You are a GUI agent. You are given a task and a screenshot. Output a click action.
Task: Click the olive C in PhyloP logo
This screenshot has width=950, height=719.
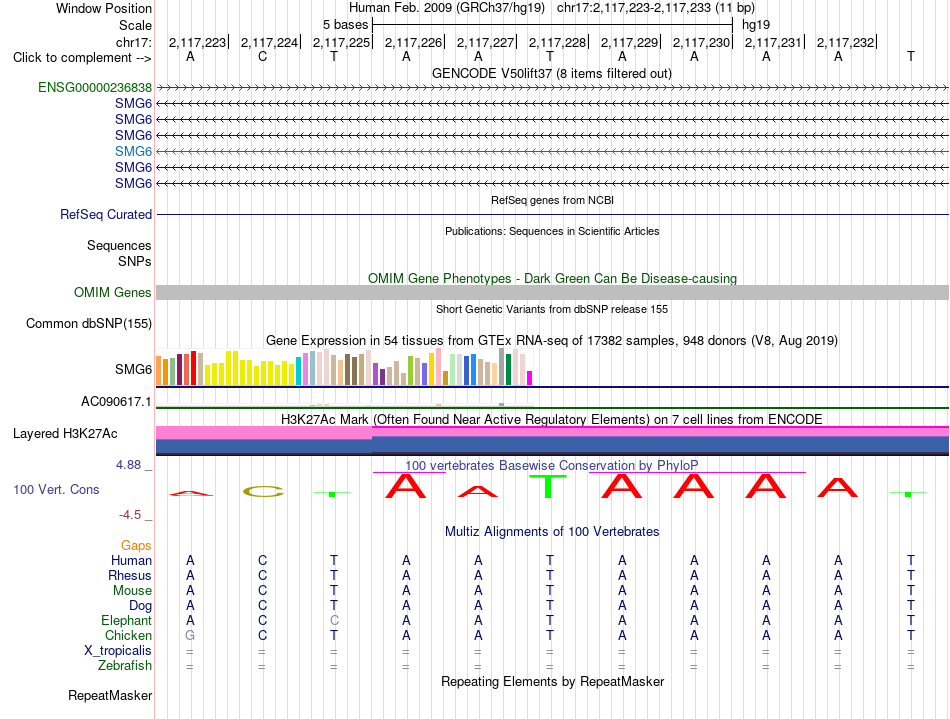[263, 491]
